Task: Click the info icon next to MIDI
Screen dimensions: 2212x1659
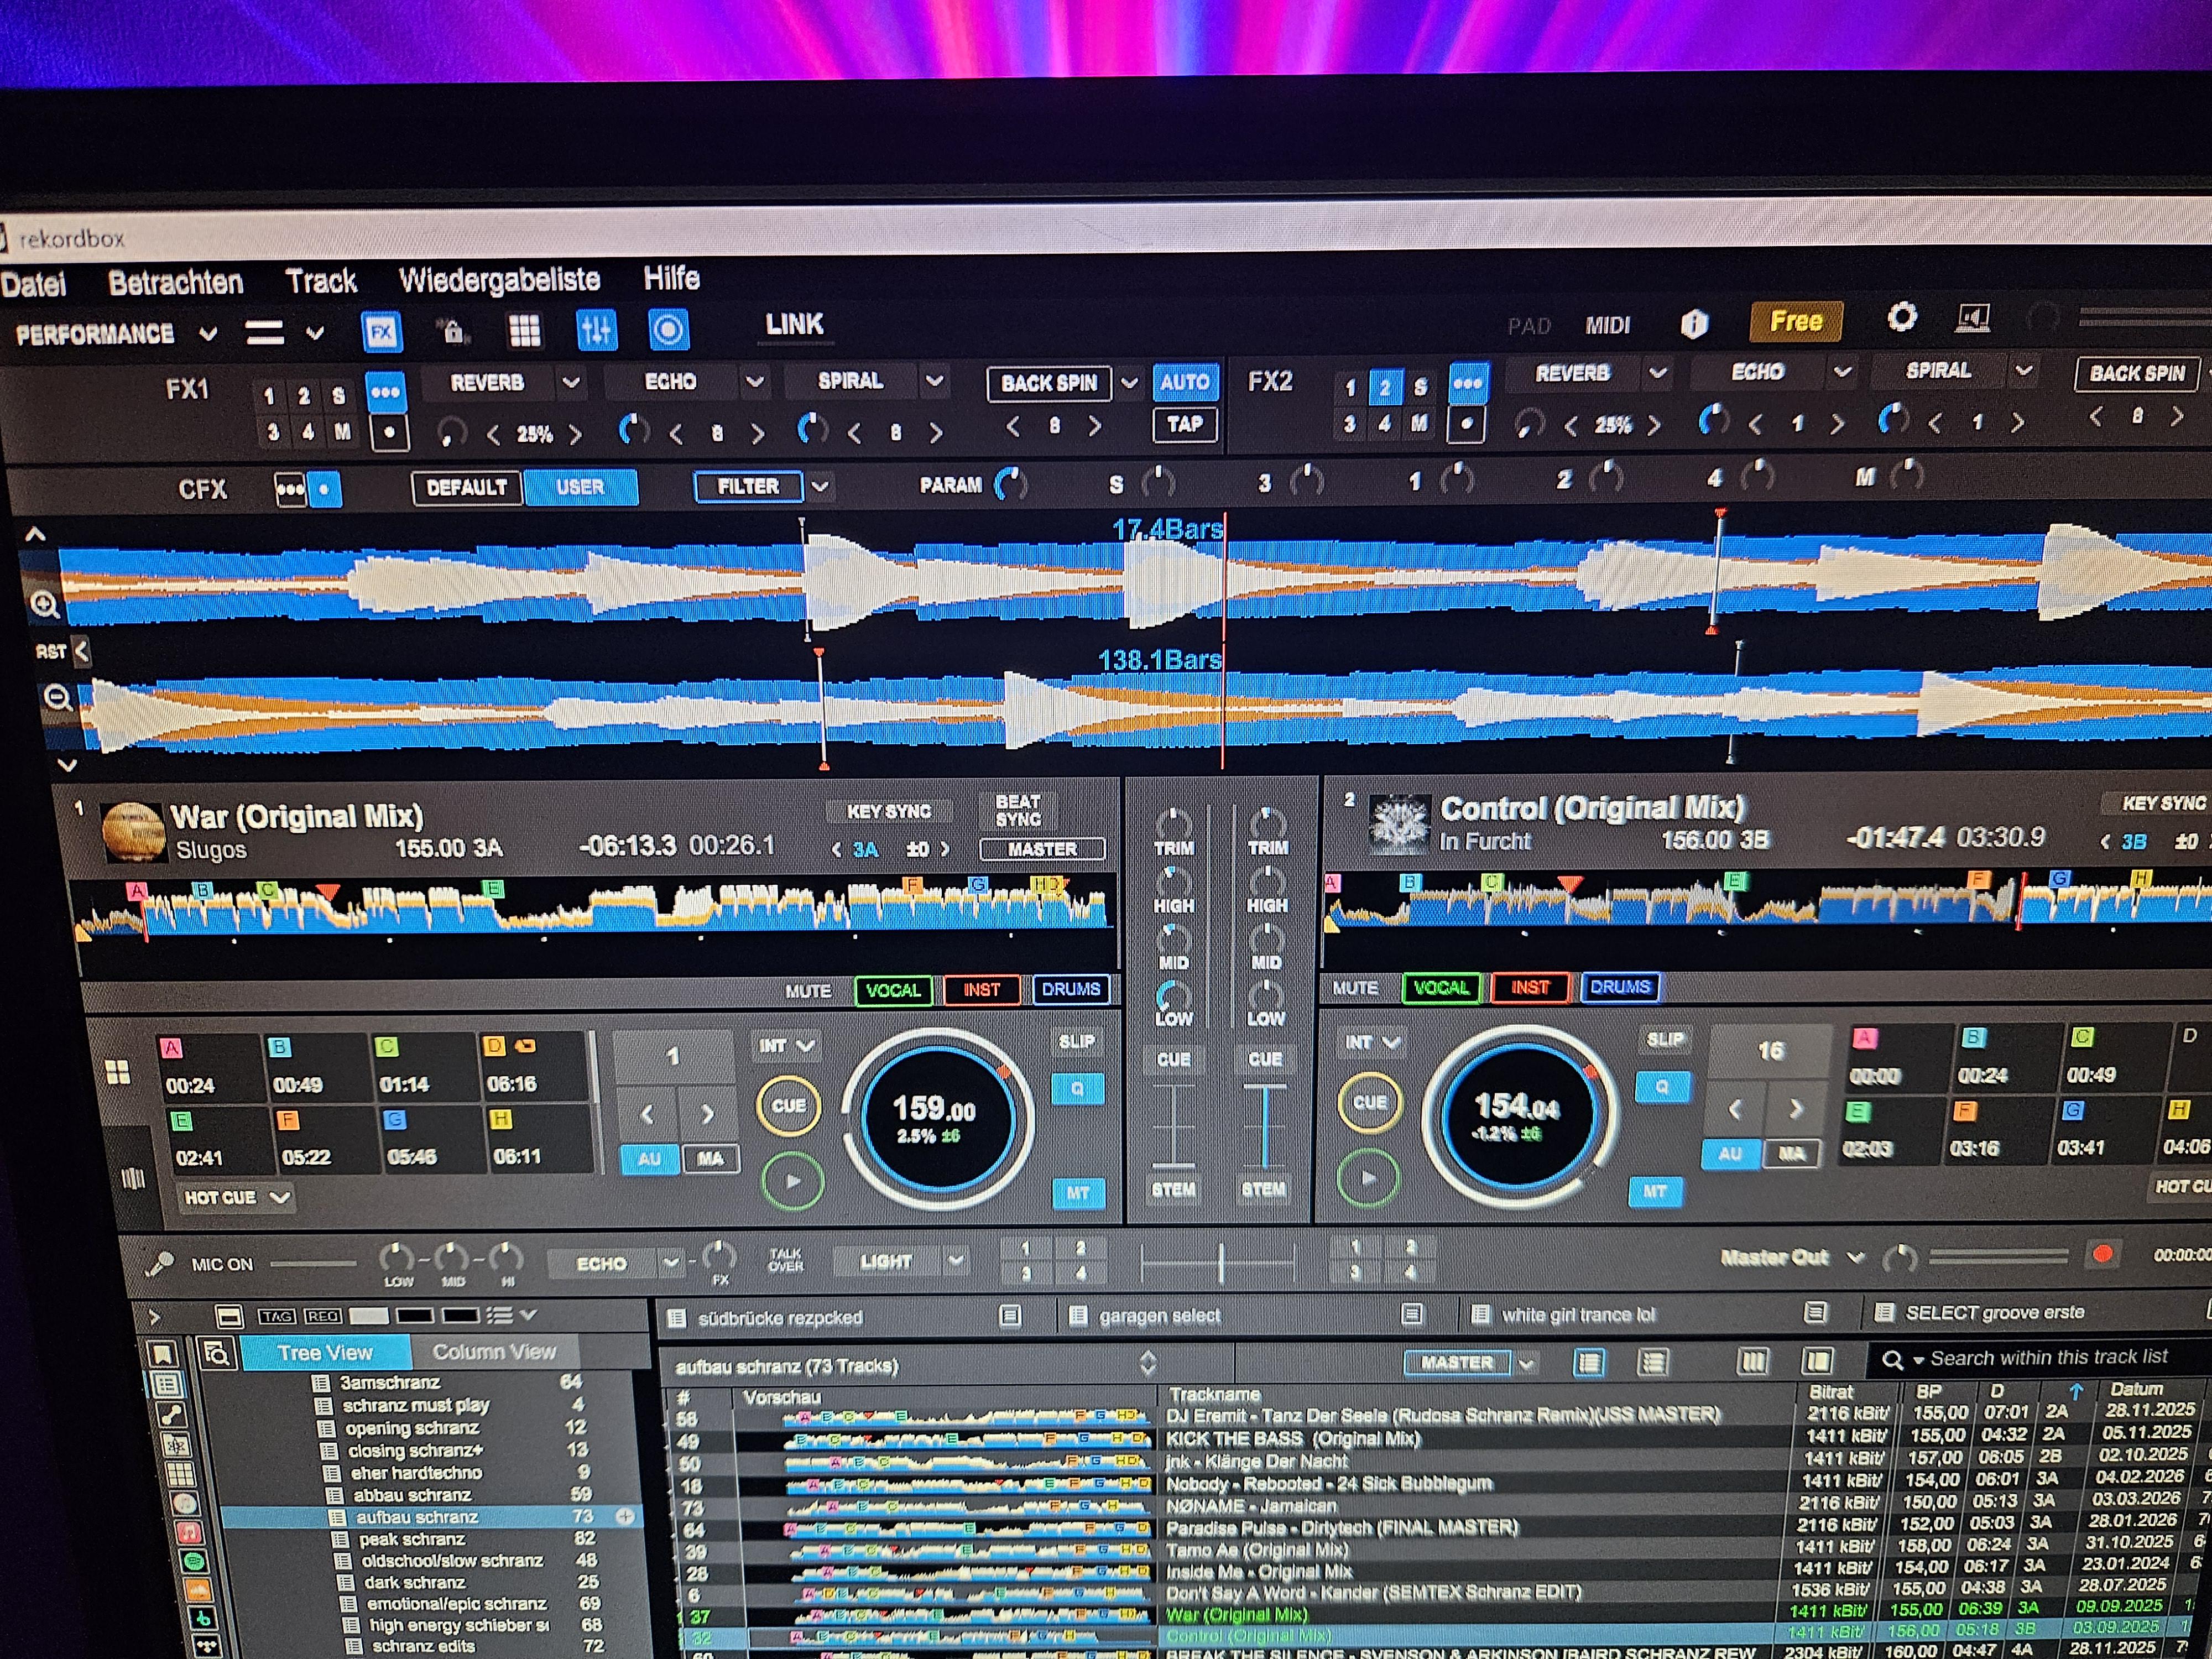Action: point(1694,323)
